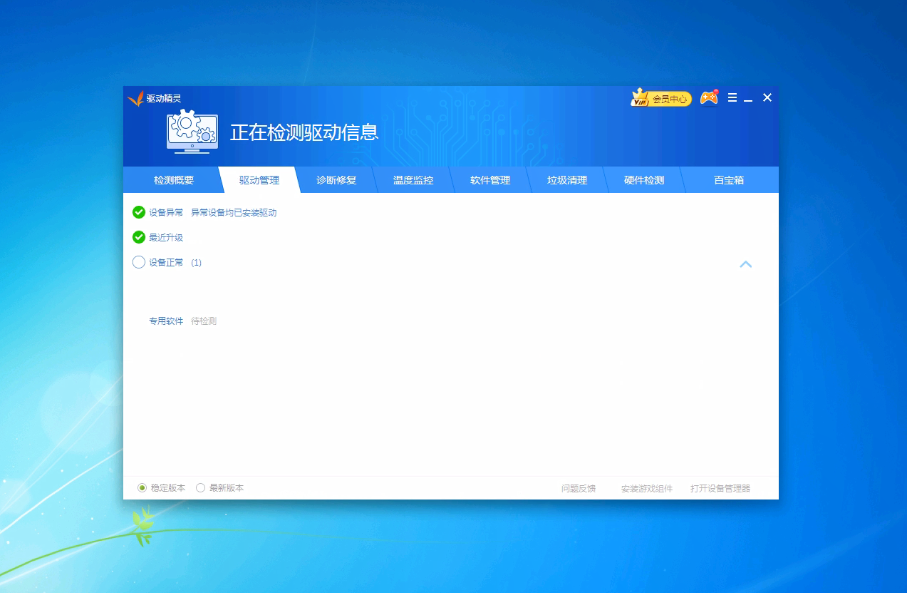The height and width of the screenshot is (593, 907).
Task: Click the 待检测 status text
Action: coord(204,321)
